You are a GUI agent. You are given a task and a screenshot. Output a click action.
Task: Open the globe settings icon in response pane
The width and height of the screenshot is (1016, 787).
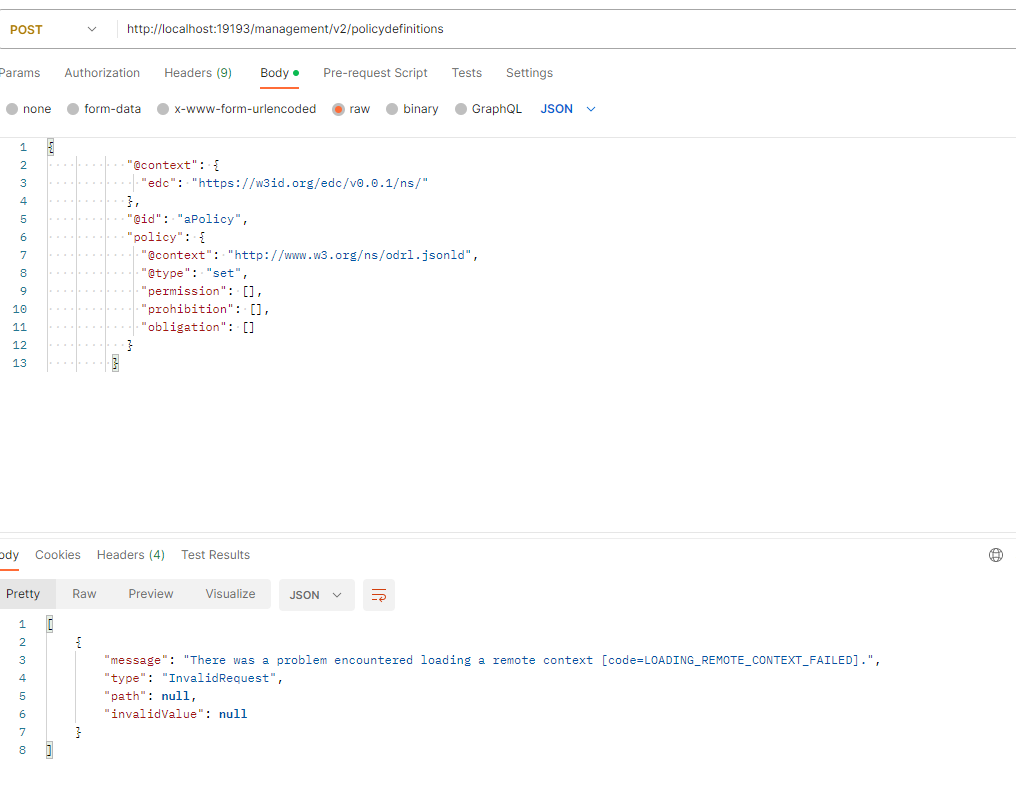995,554
